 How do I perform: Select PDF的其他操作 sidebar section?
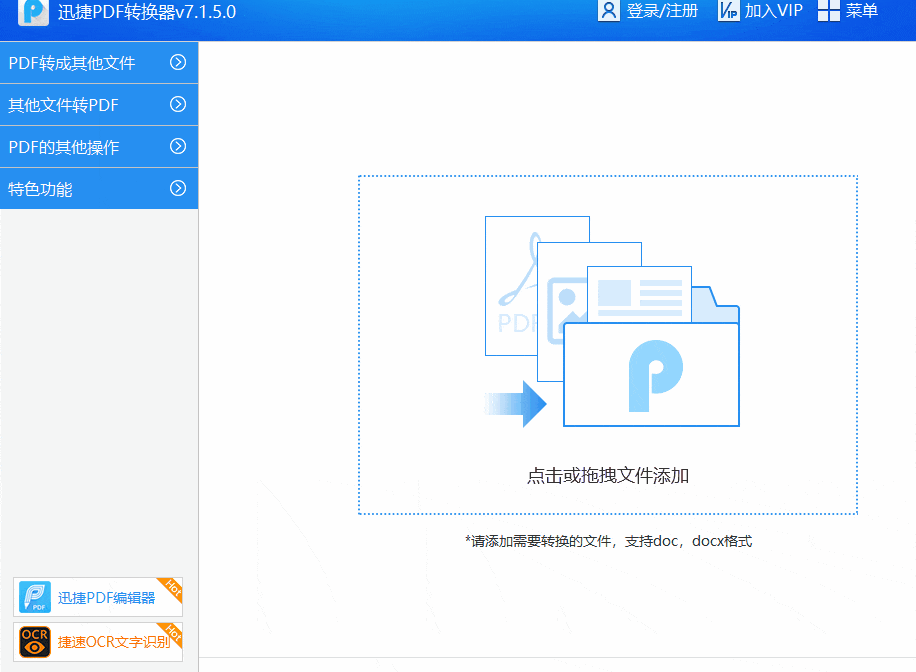click(99, 147)
